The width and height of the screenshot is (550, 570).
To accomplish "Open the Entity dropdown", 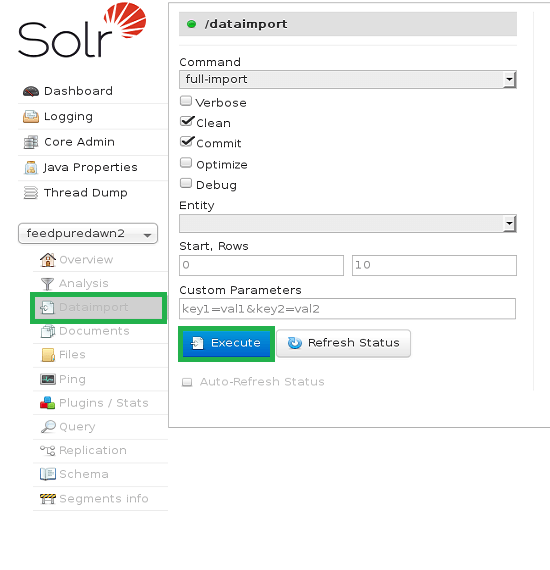I will click(x=348, y=224).
